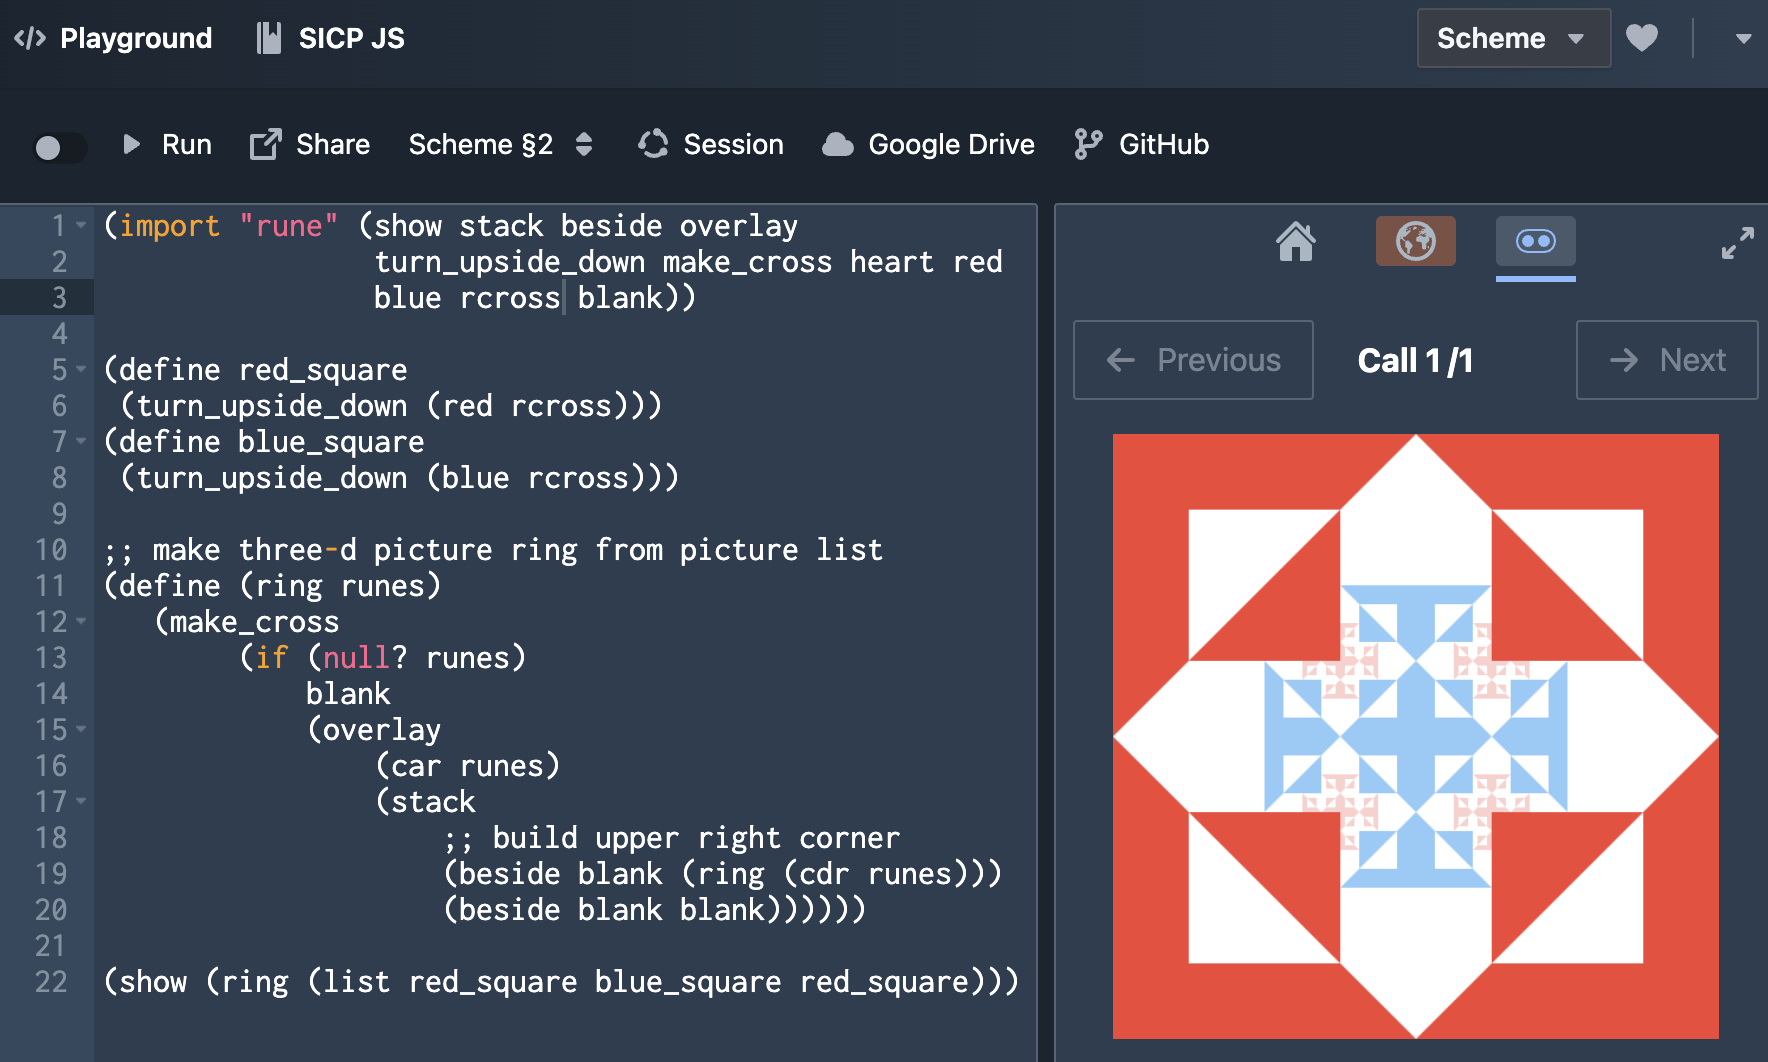Select the globe tab icon
The height and width of the screenshot is (1062, 1768).
coord(1415,241)
